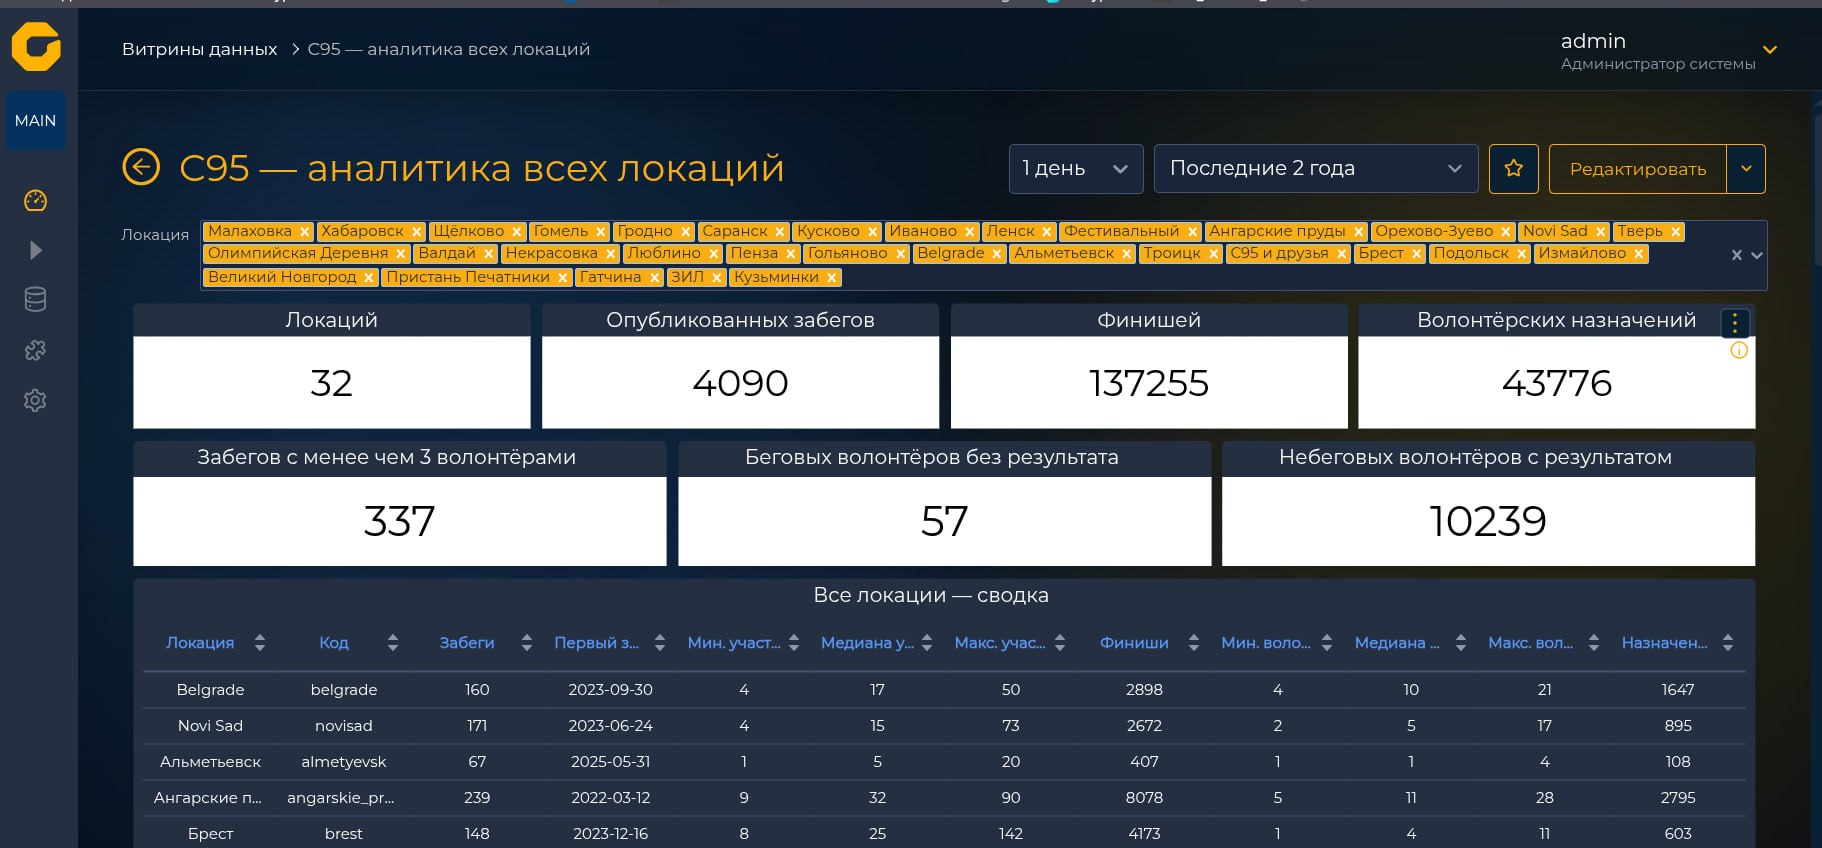Sort table by Забеги column

[467, 642]
